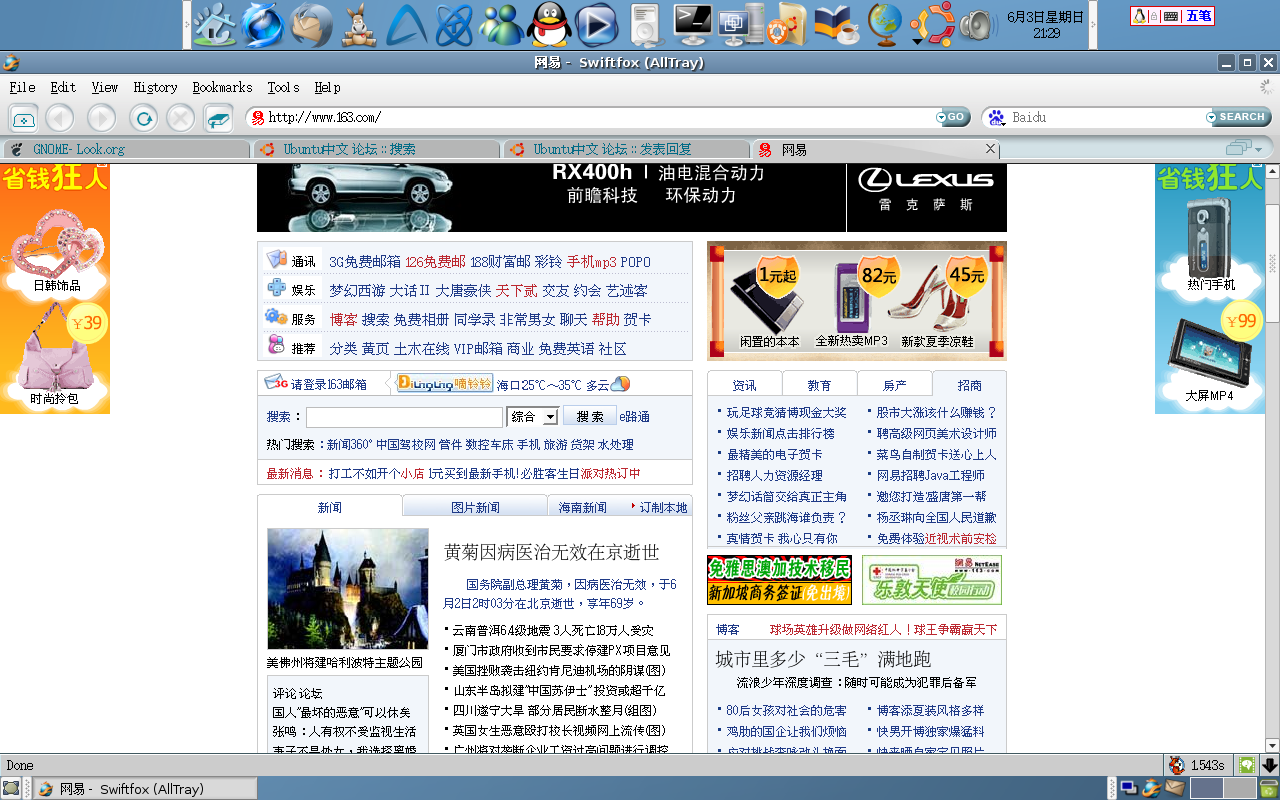Select the 房产 tab in right panel
Viewport: 1280px width, 800px height.
pyautogui.click(x=894, y=385)
